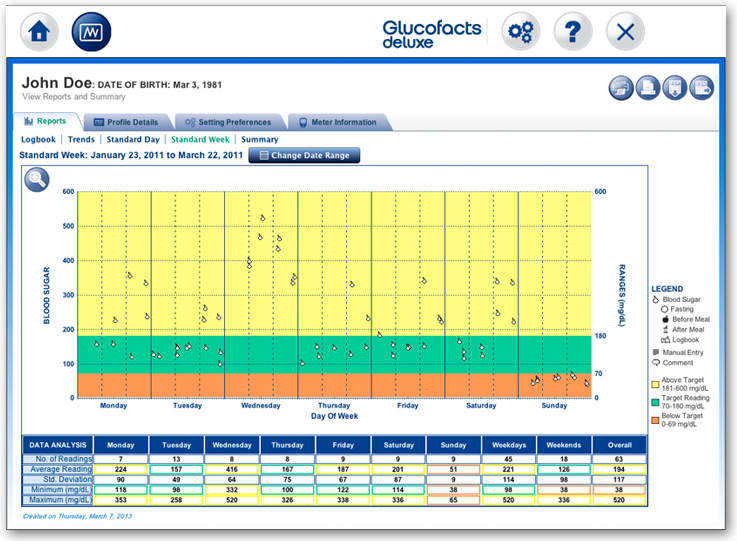Open the reports graph icon in header

[x=92, y=31]
